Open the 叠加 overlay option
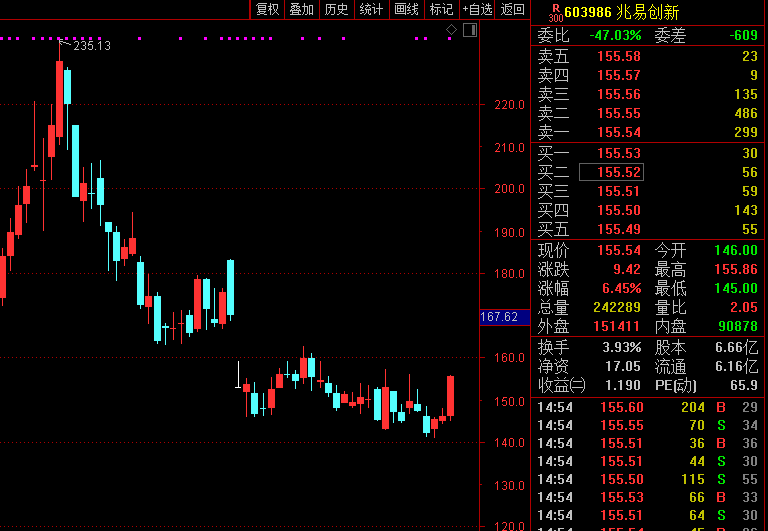Screen dimensions: 768x531 [x=301, y=10]
